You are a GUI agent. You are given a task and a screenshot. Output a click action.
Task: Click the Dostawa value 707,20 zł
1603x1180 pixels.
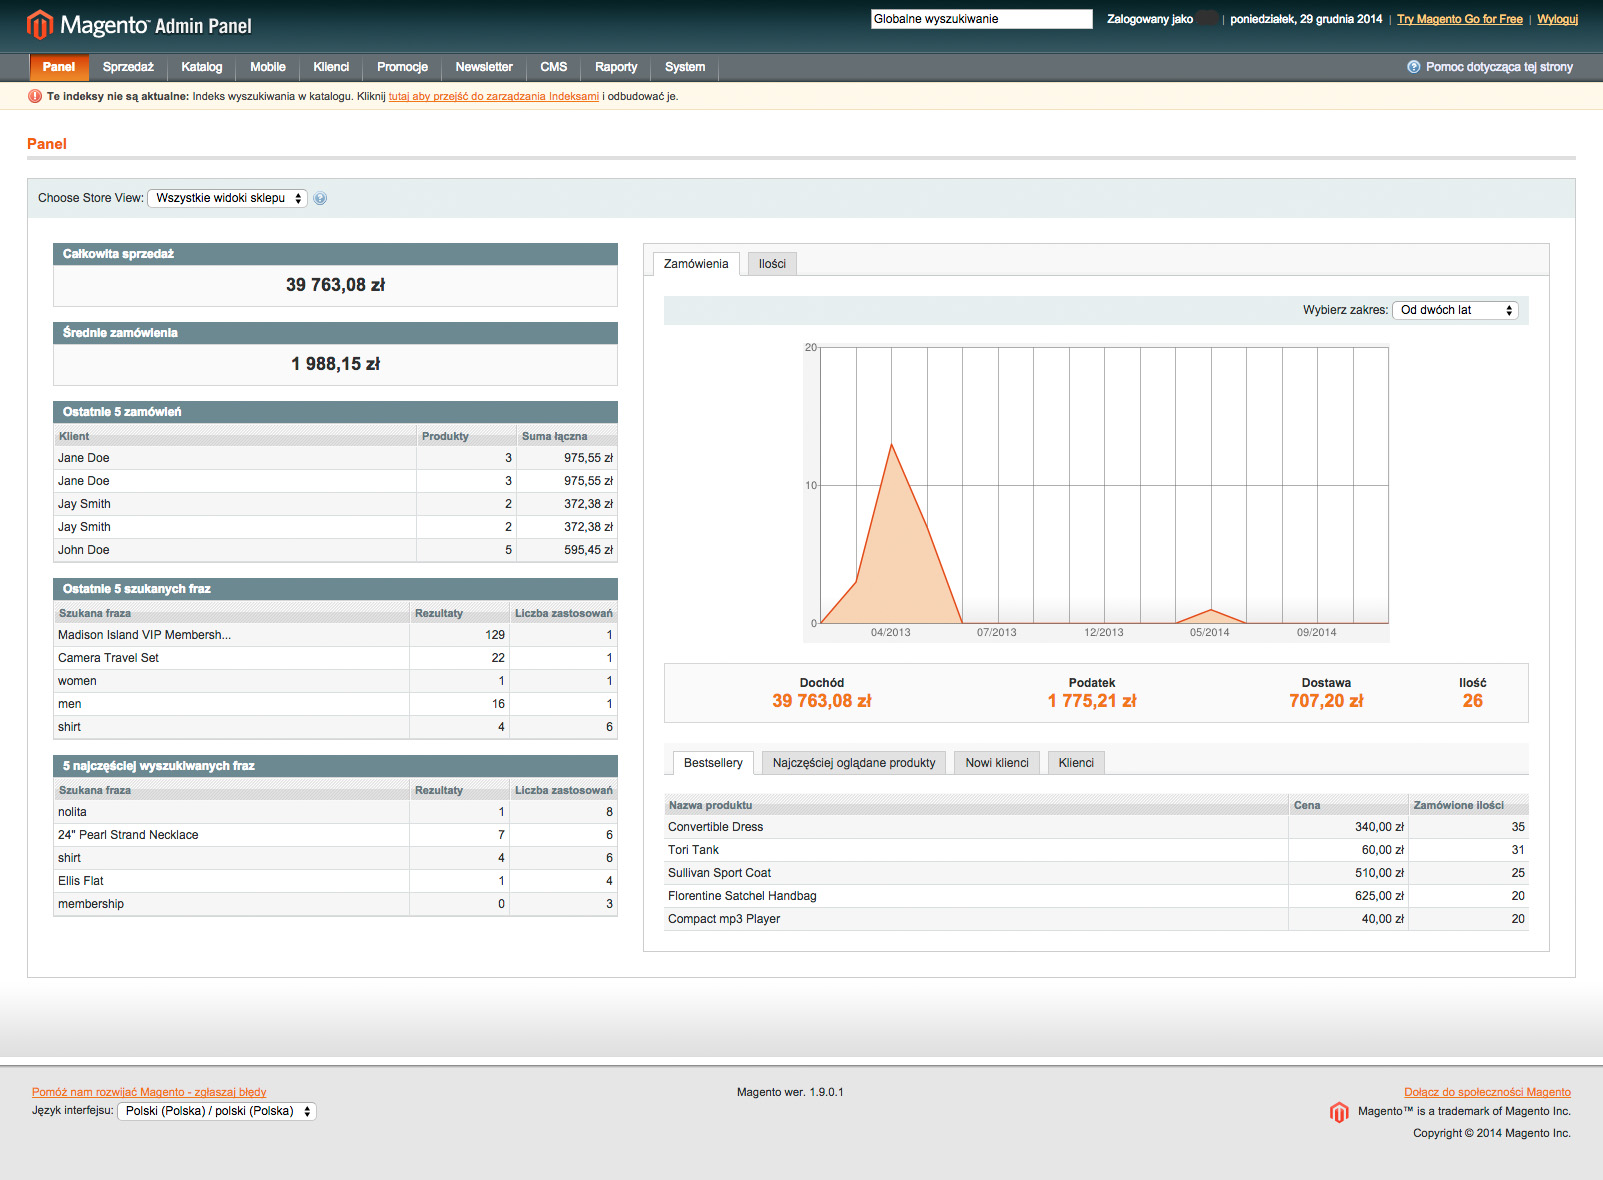[x=1326, y=701]
